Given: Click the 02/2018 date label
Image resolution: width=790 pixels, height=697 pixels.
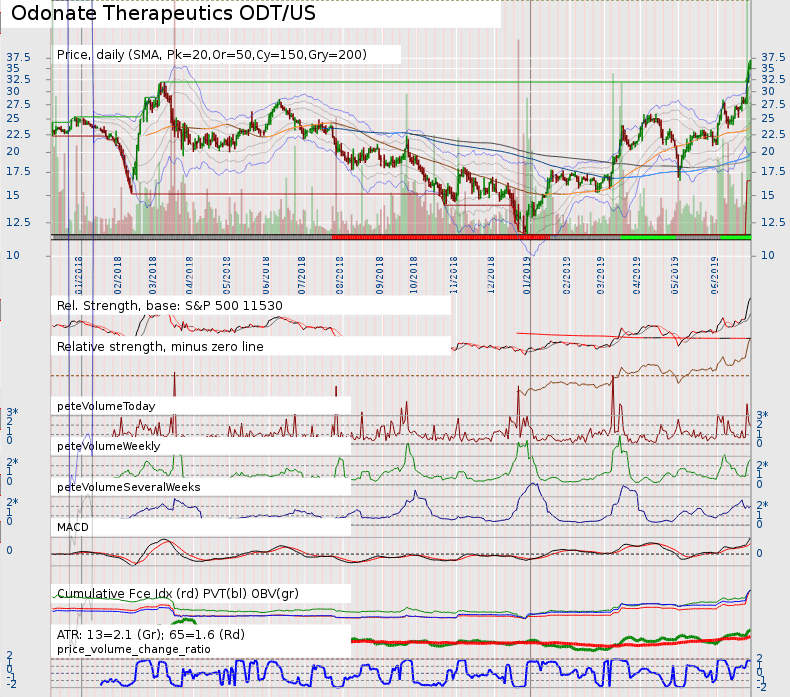Looking at the screenshot, I should click(x=117, y=276).
